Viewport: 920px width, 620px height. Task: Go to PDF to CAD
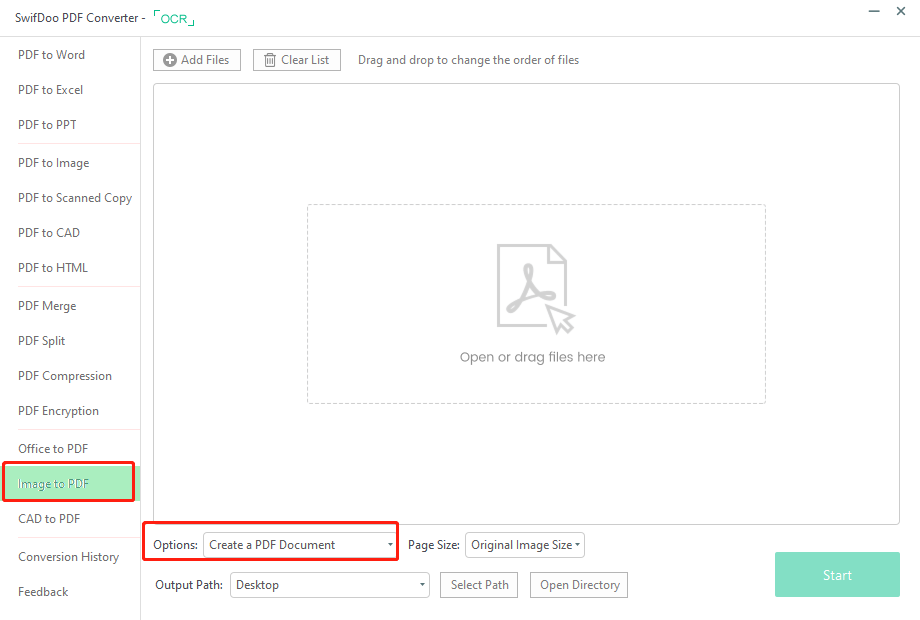pyautogui.click(x=49, y=232)
